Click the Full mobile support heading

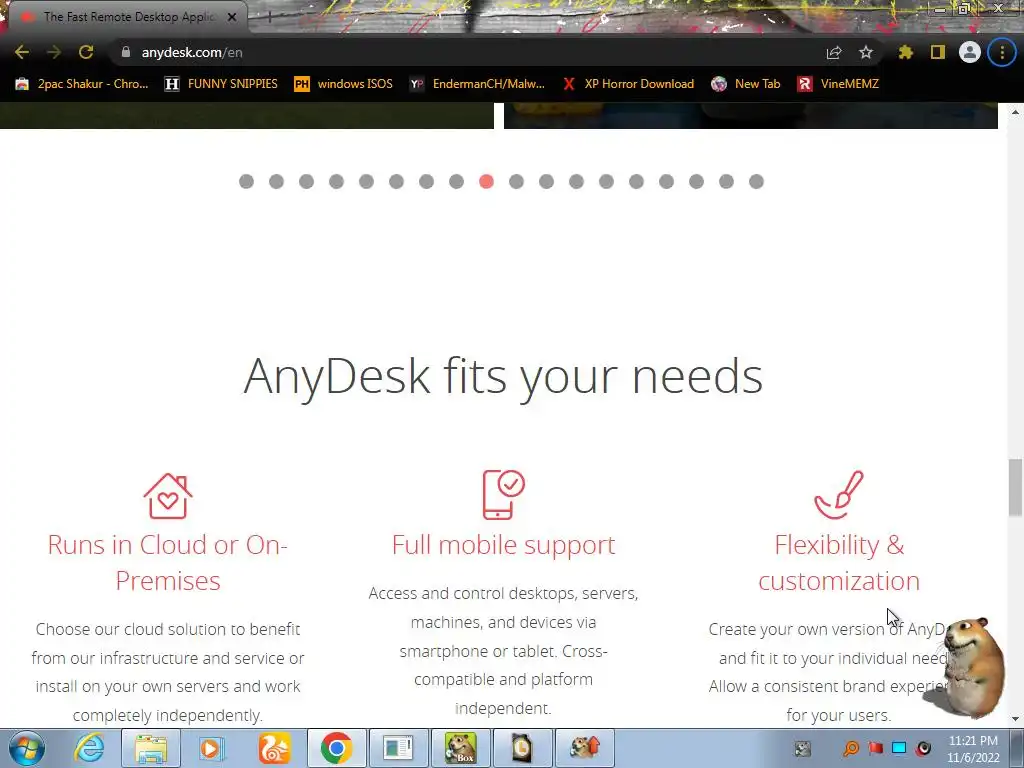pyautogui.click(x=504, y=545)
